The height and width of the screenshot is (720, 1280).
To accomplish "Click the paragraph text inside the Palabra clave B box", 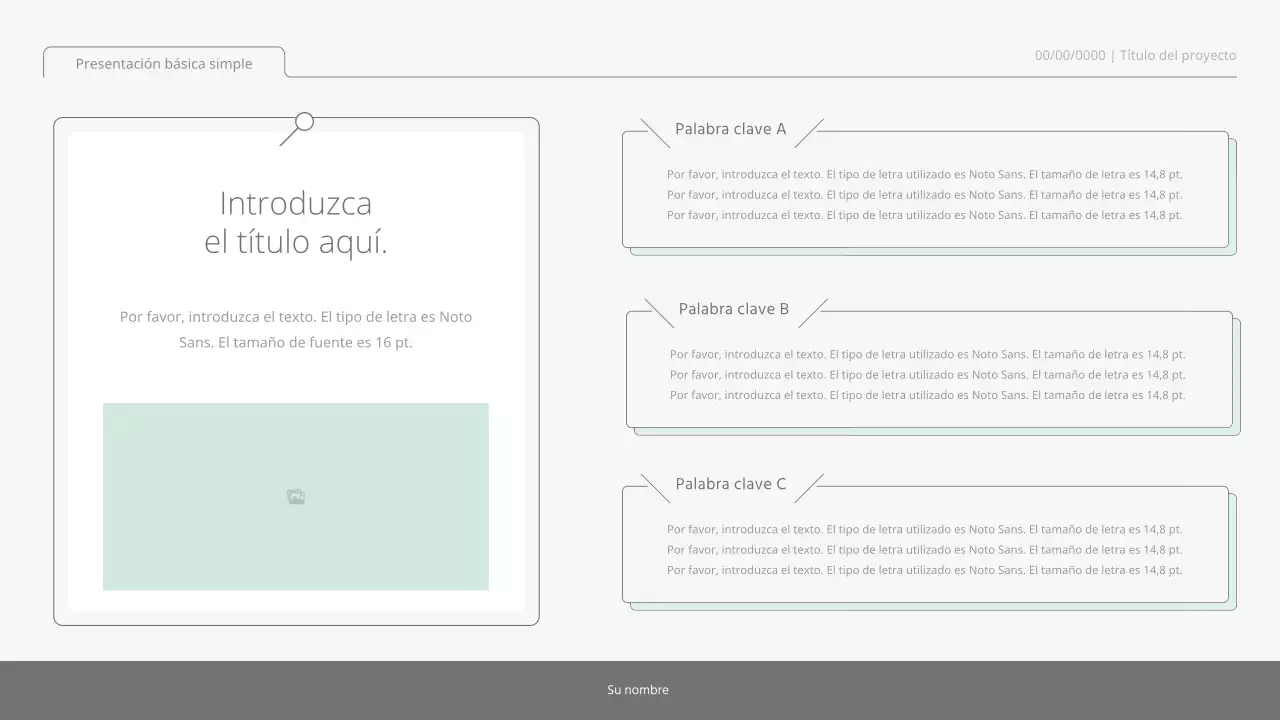I will pos(927,374).
